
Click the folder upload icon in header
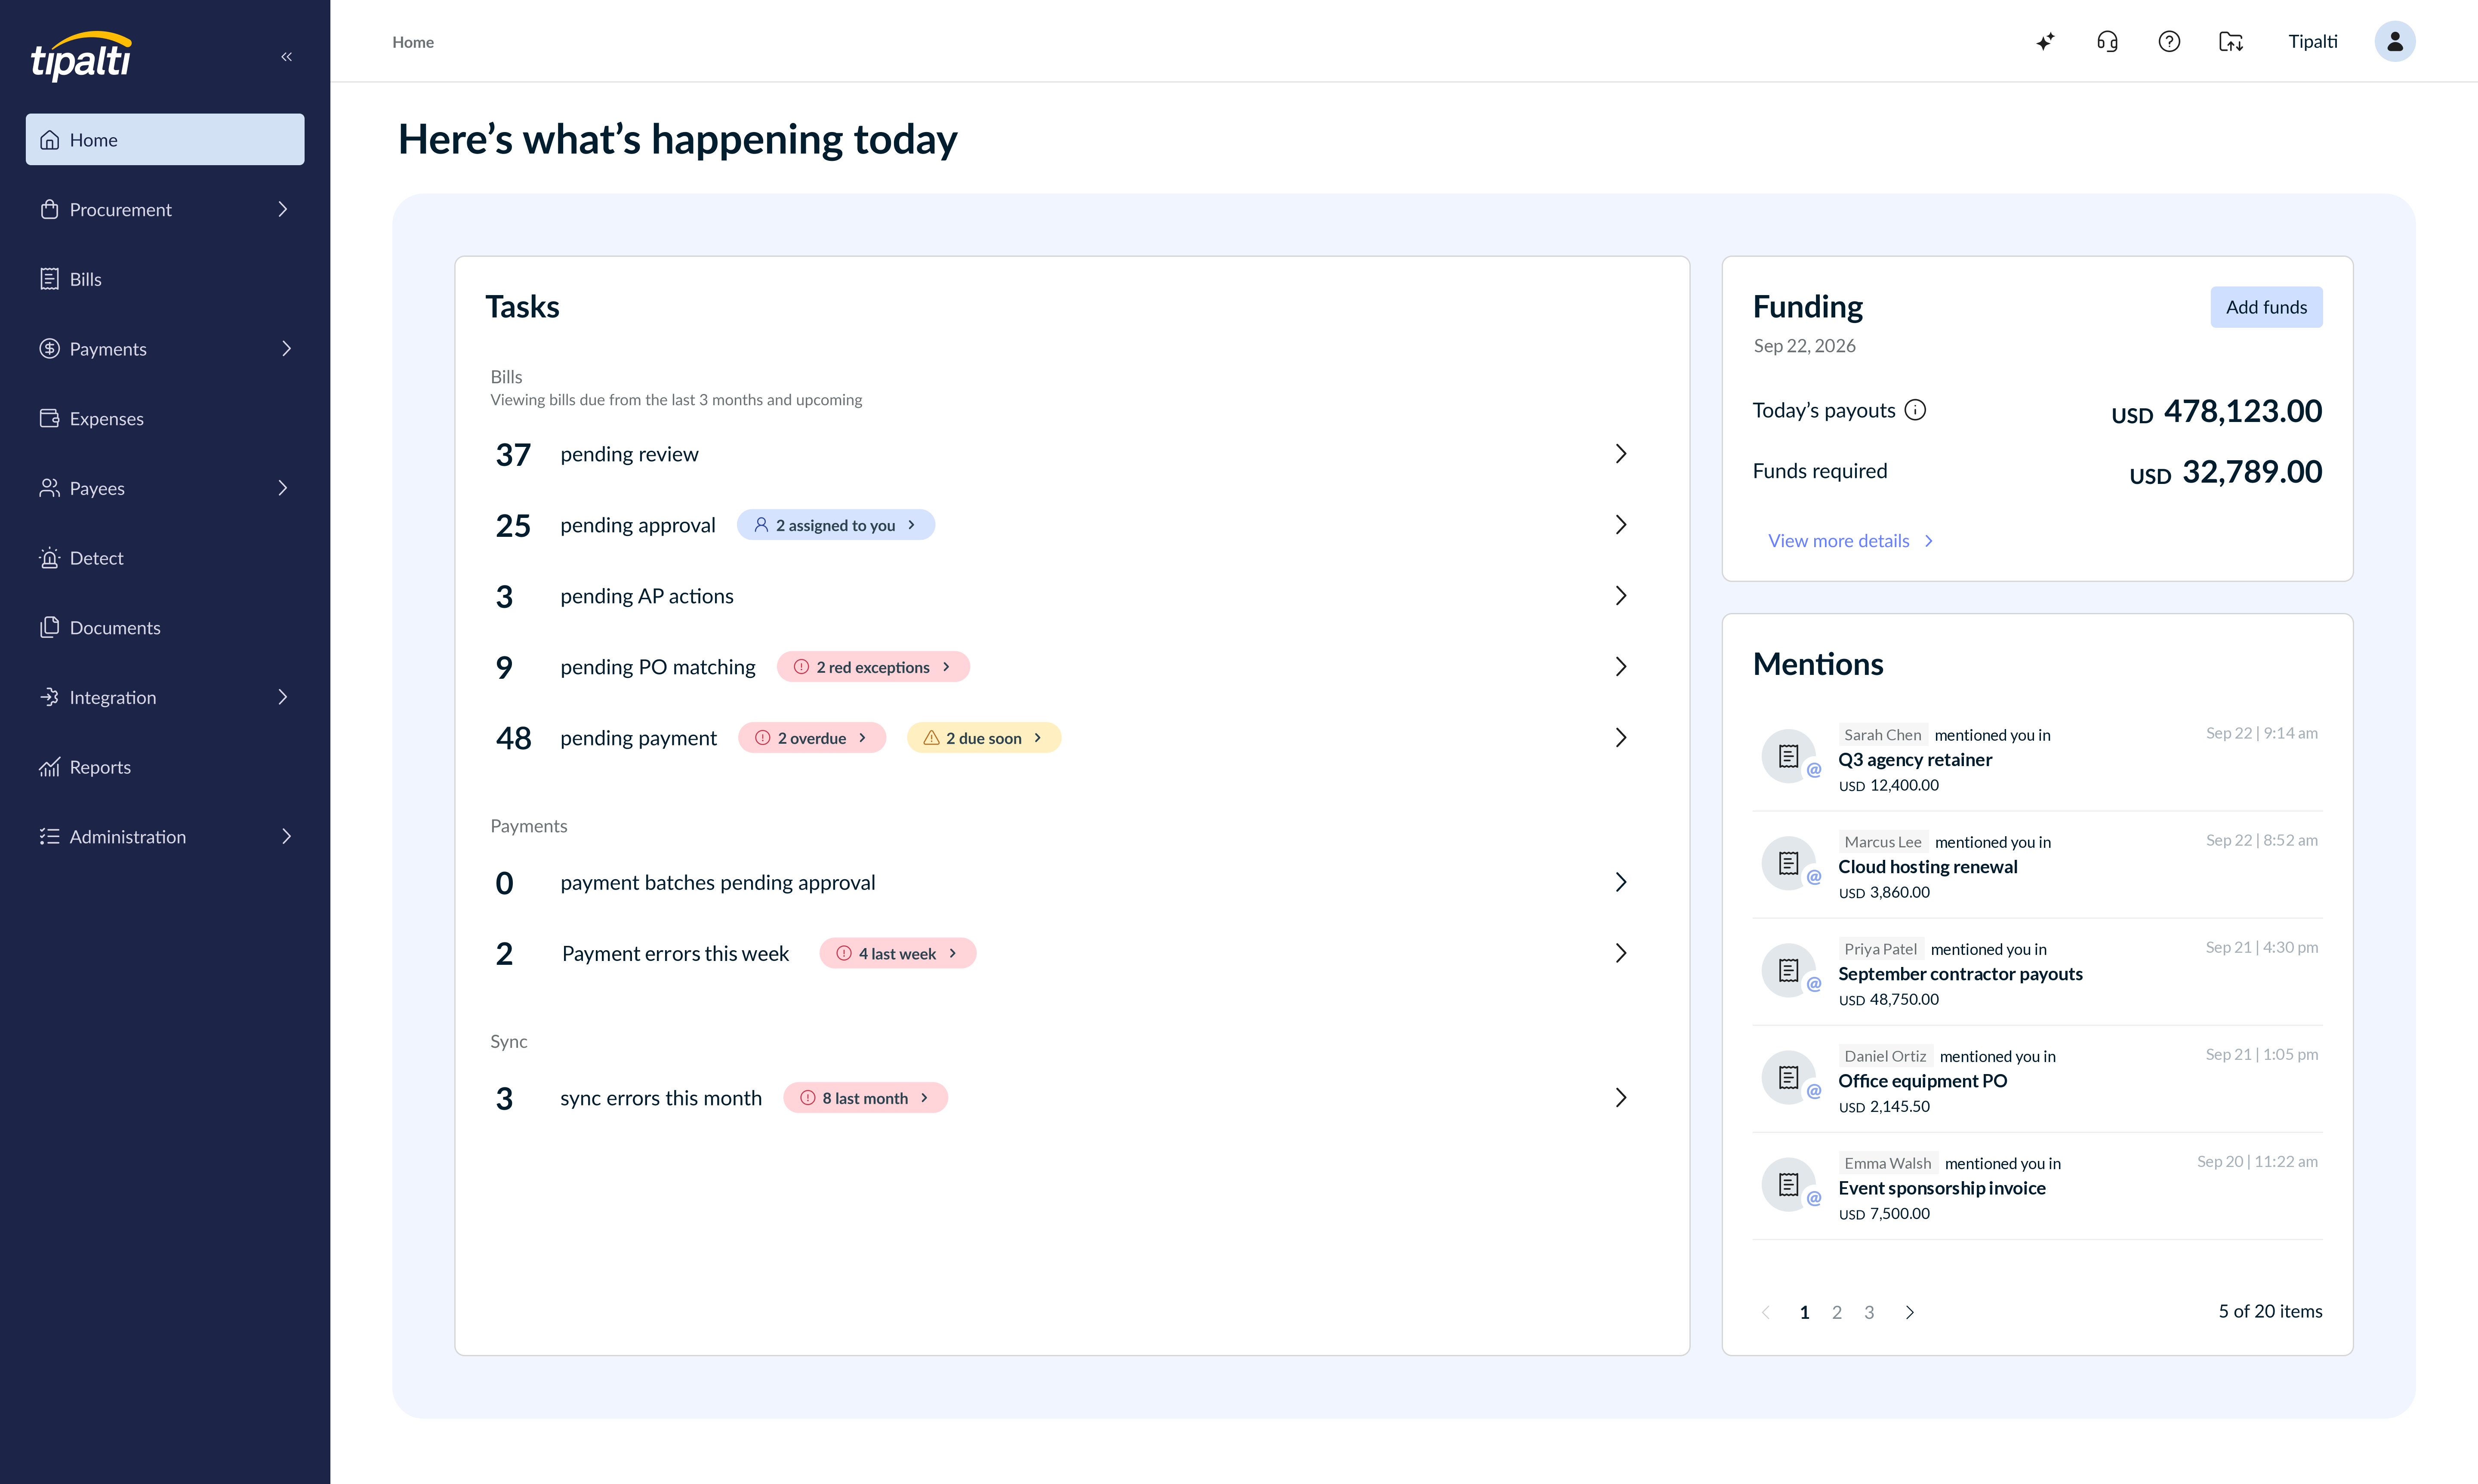click(2231, 41)
